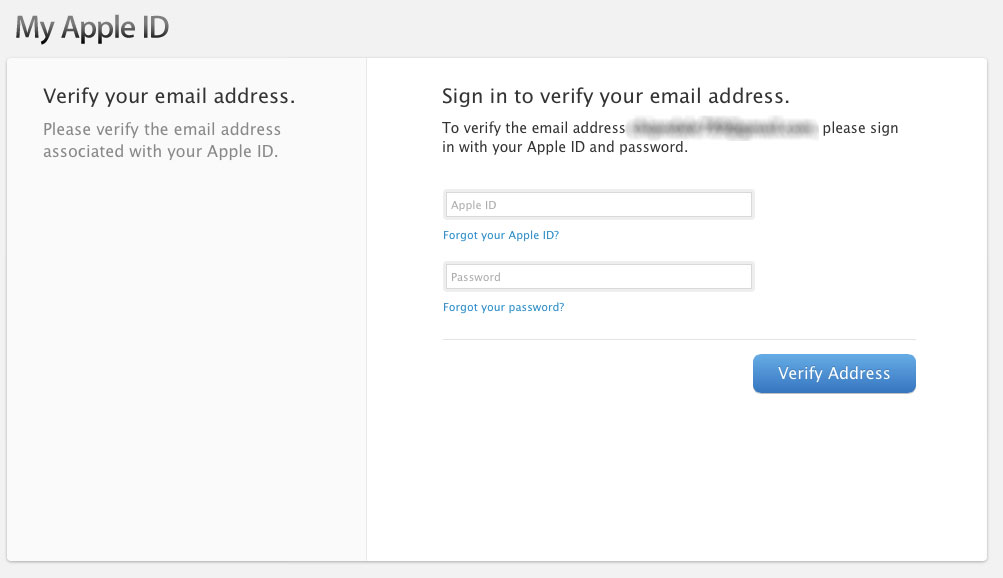Screen dimensions: 1003x578
Task: Click the 'Please verify the email address' line
Action: 162,130
